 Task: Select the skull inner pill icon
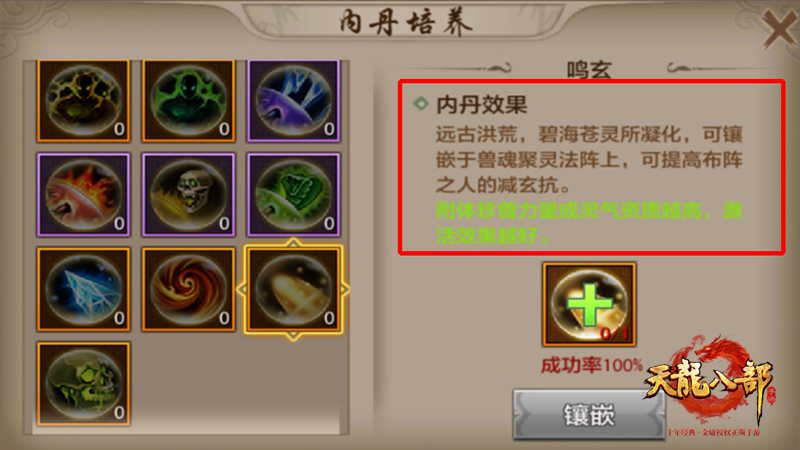click(189, 195)
